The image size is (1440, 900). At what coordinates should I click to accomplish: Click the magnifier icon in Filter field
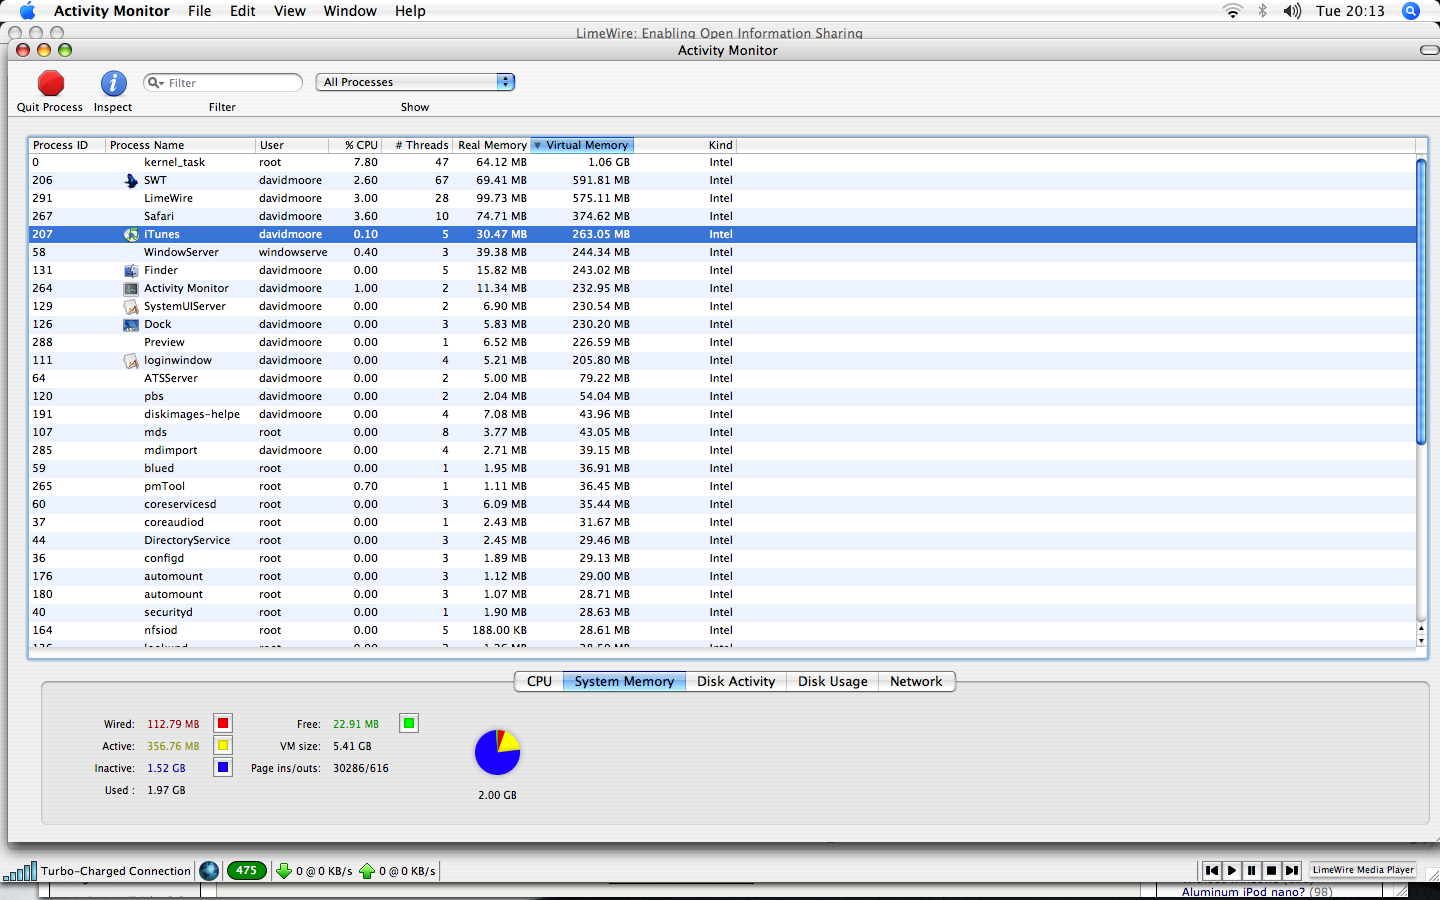coord(155,83)
